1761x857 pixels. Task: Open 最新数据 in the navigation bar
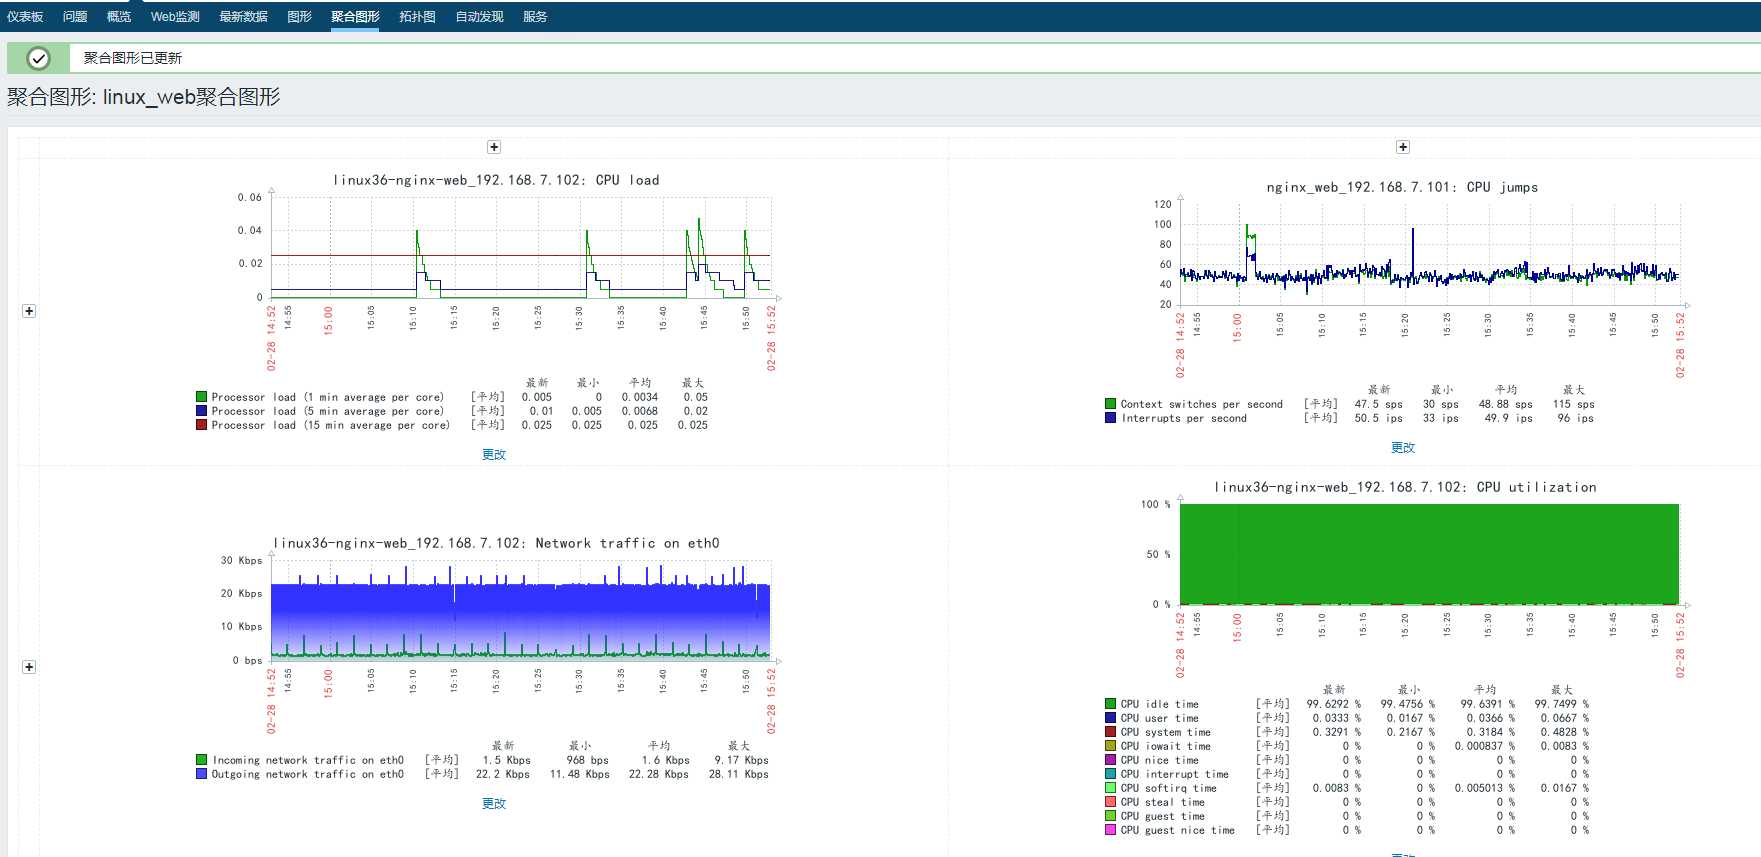pos(243,17)
